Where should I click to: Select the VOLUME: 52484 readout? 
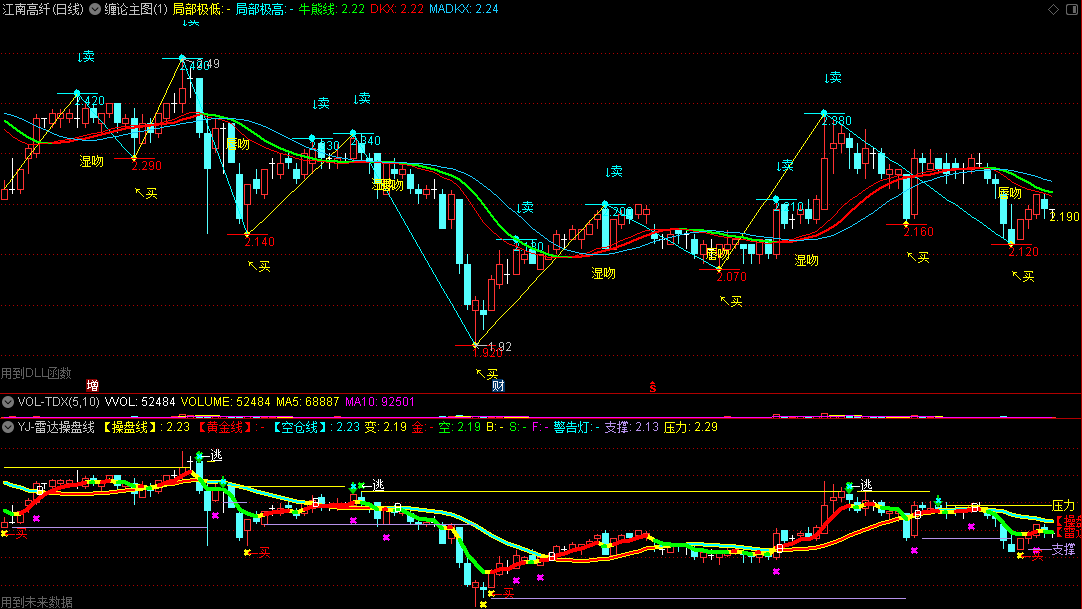point(226,401)
